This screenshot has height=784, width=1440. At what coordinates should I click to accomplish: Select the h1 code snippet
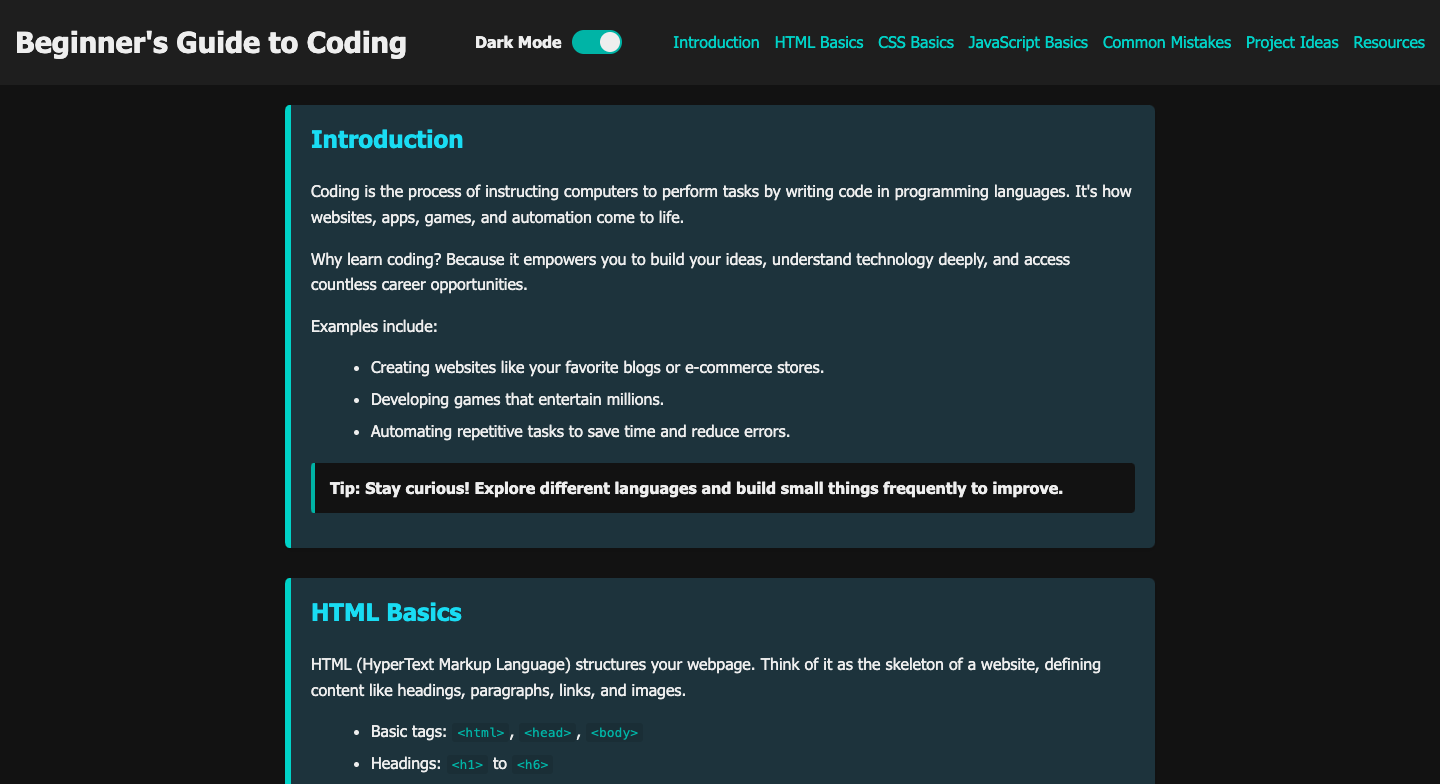tap(467, 763)
